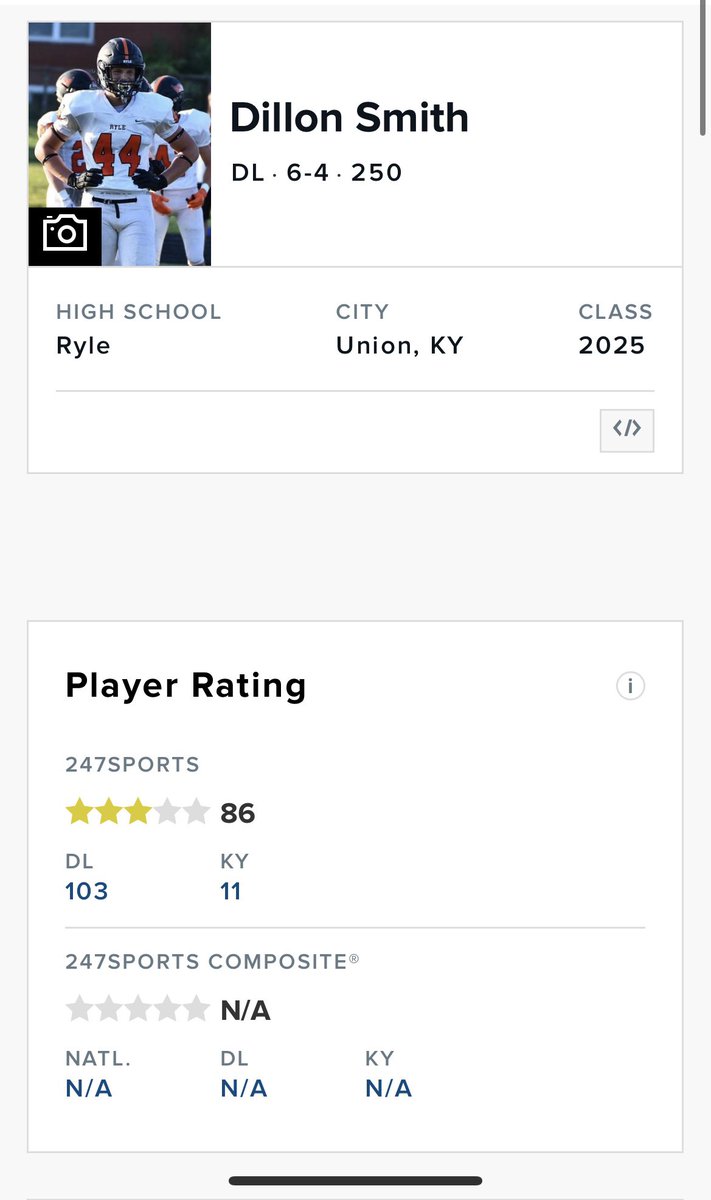Click the Ryle high school name
711x1200 pixels.
point(83,347)
